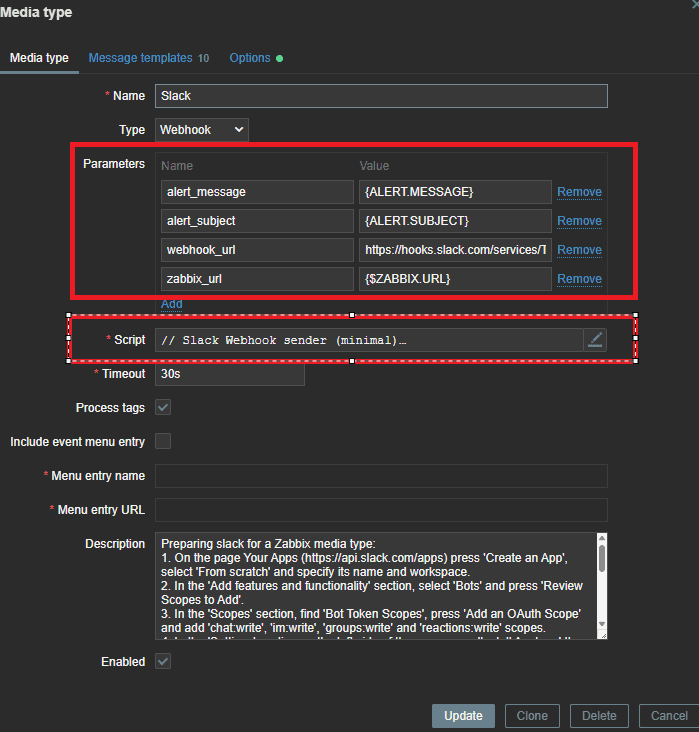Remove the alert_message parameter

(579, 192)
